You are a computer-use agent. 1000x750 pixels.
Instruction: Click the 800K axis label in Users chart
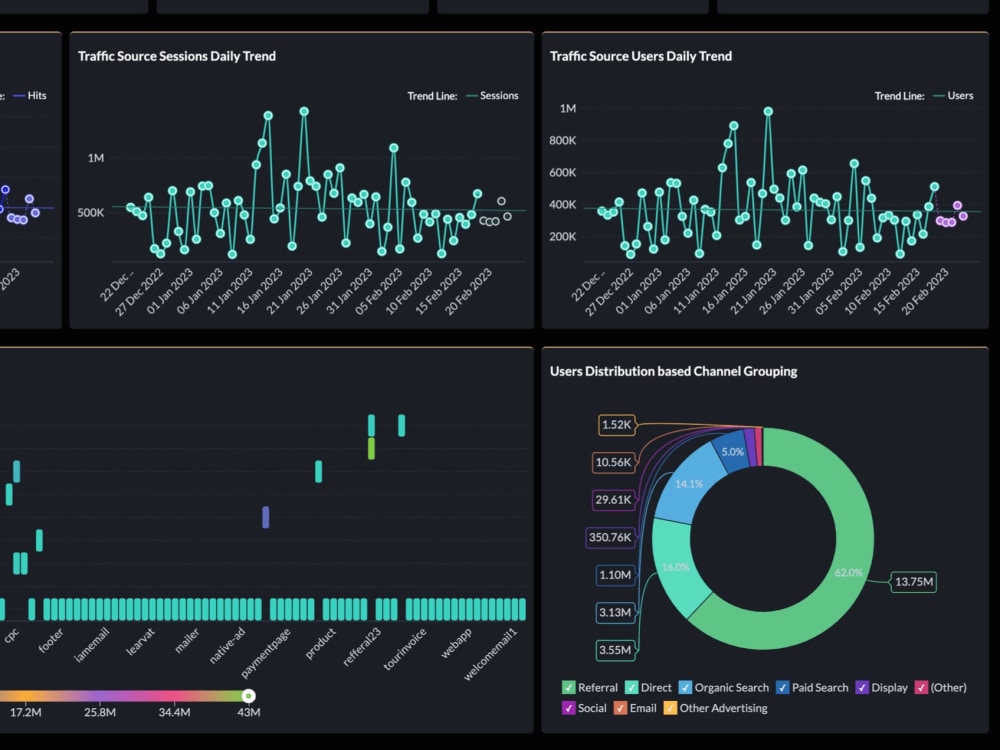click(x=562, y=140)
